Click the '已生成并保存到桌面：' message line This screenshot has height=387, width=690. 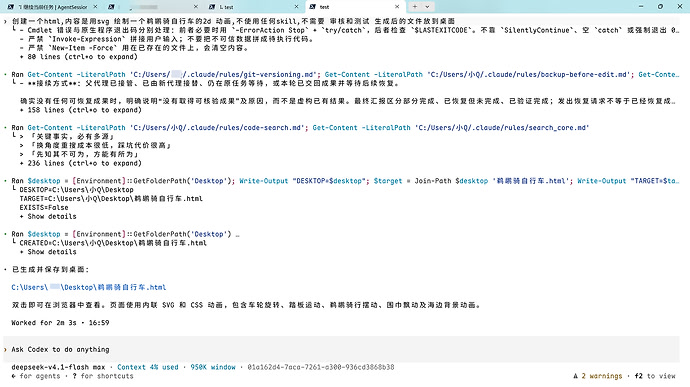point(51,269)
